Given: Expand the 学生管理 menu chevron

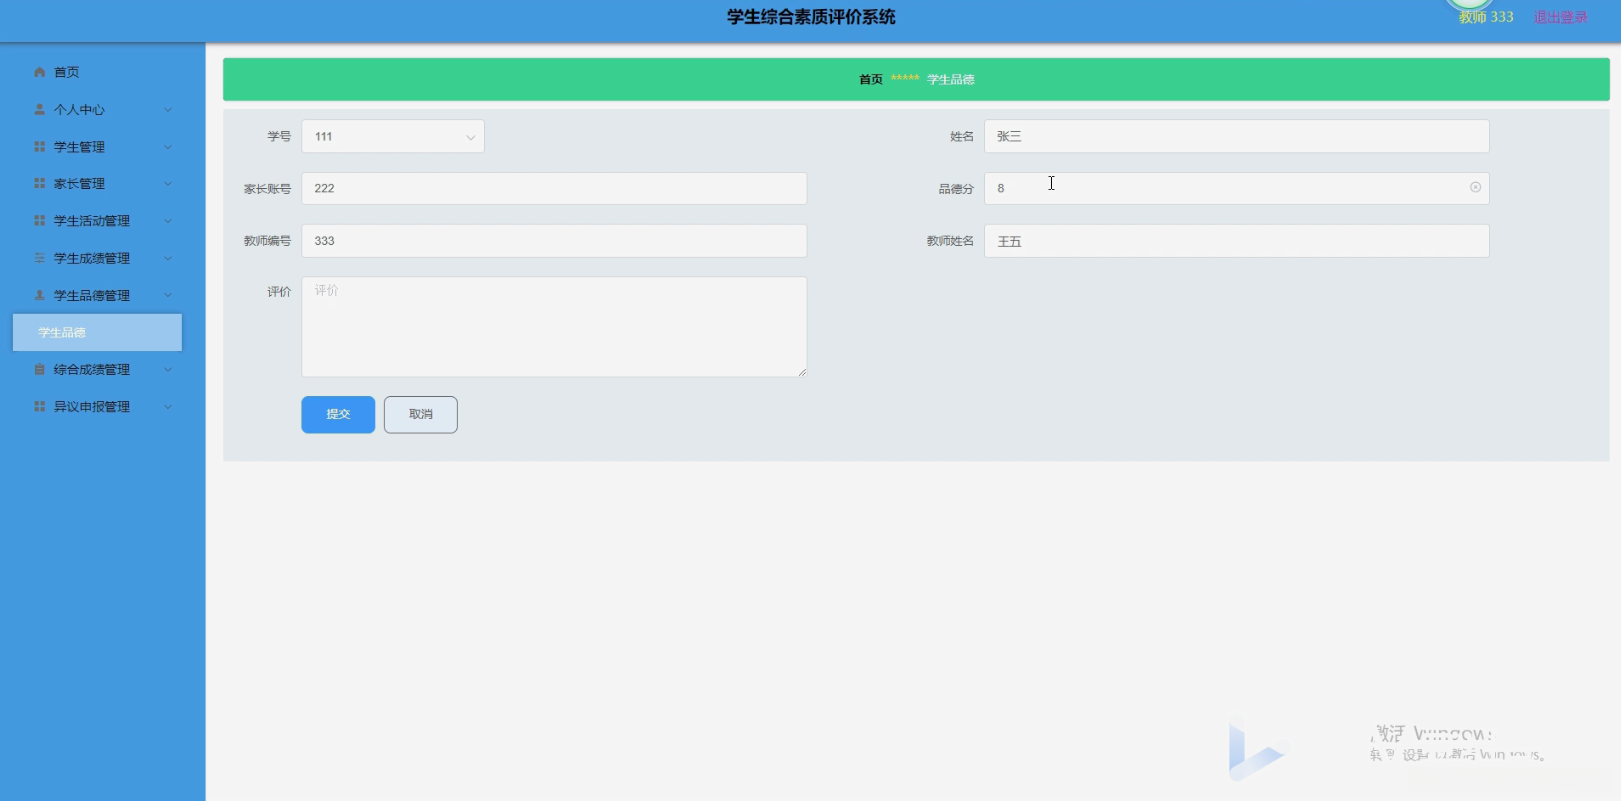Looking at the screenshot, I should (168, 147).
